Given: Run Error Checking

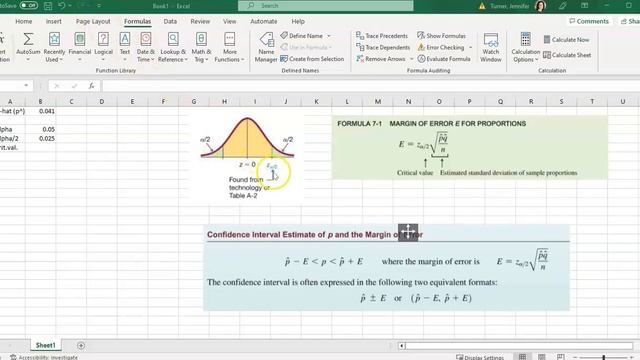Looking at the screenshot, I should (x=441, y=47).
